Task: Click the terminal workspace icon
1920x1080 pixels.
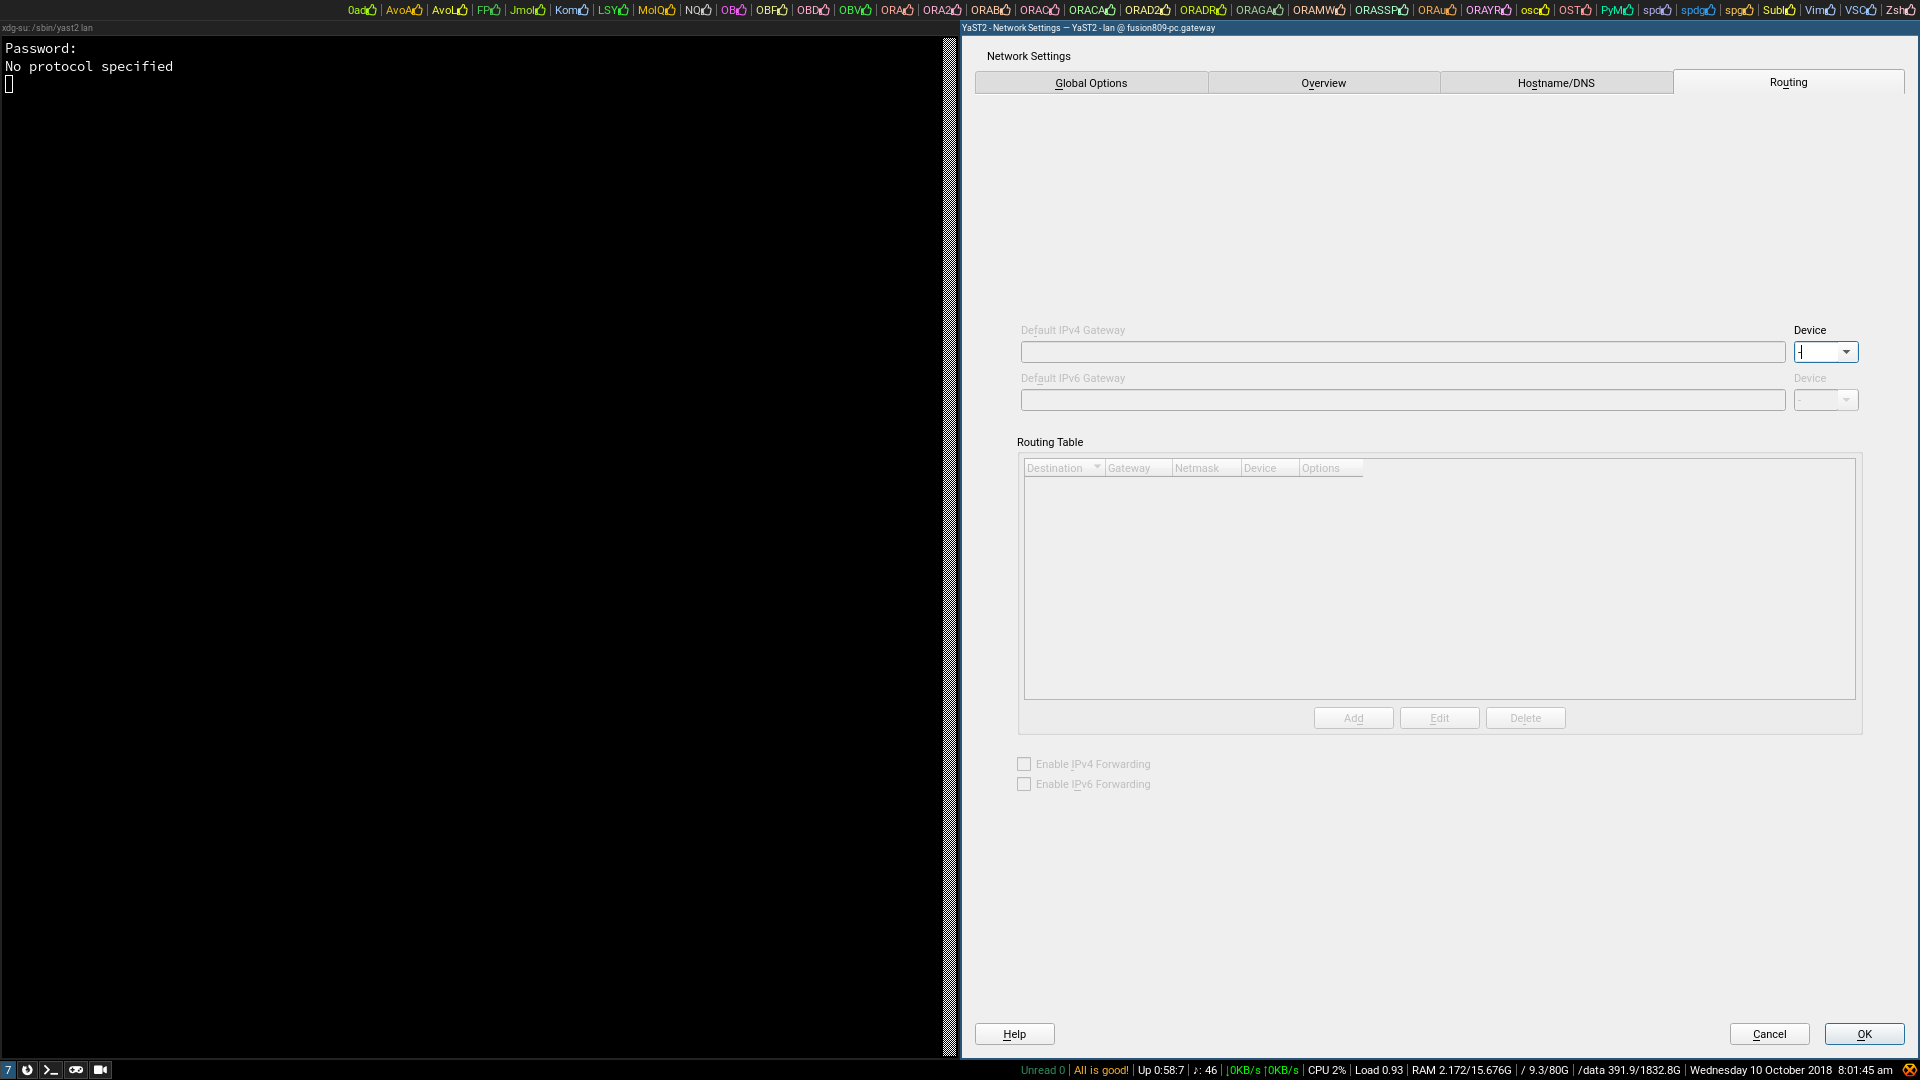Action: coord(51,1070)
